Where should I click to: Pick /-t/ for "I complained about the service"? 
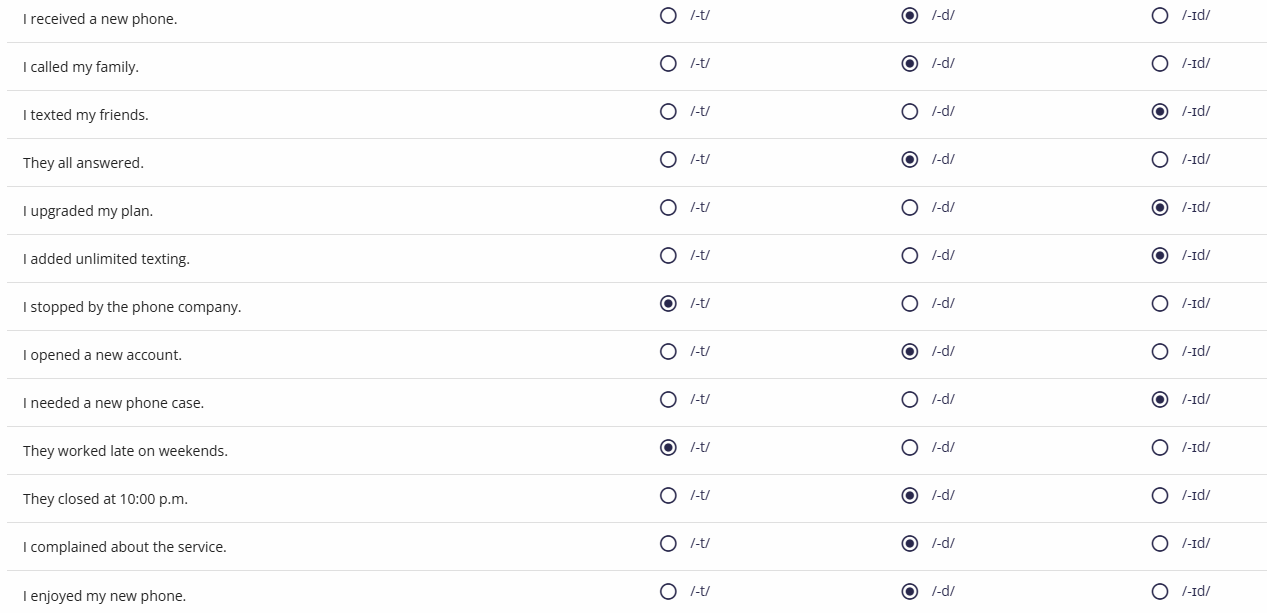click(668, 543)
